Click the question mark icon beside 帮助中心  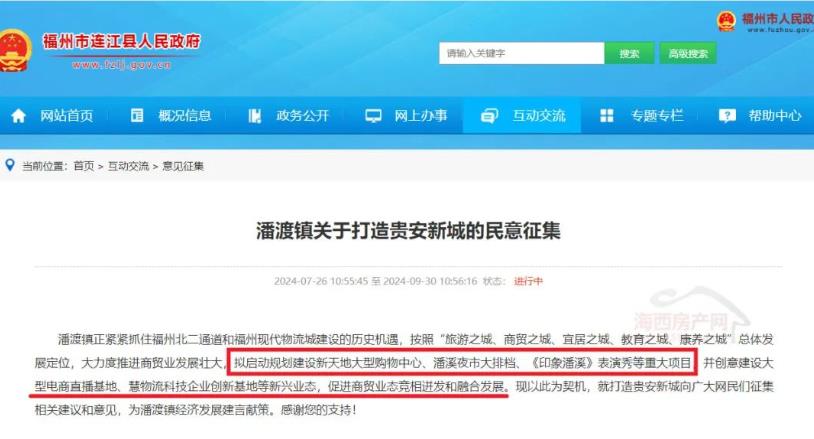coord(727,115)
